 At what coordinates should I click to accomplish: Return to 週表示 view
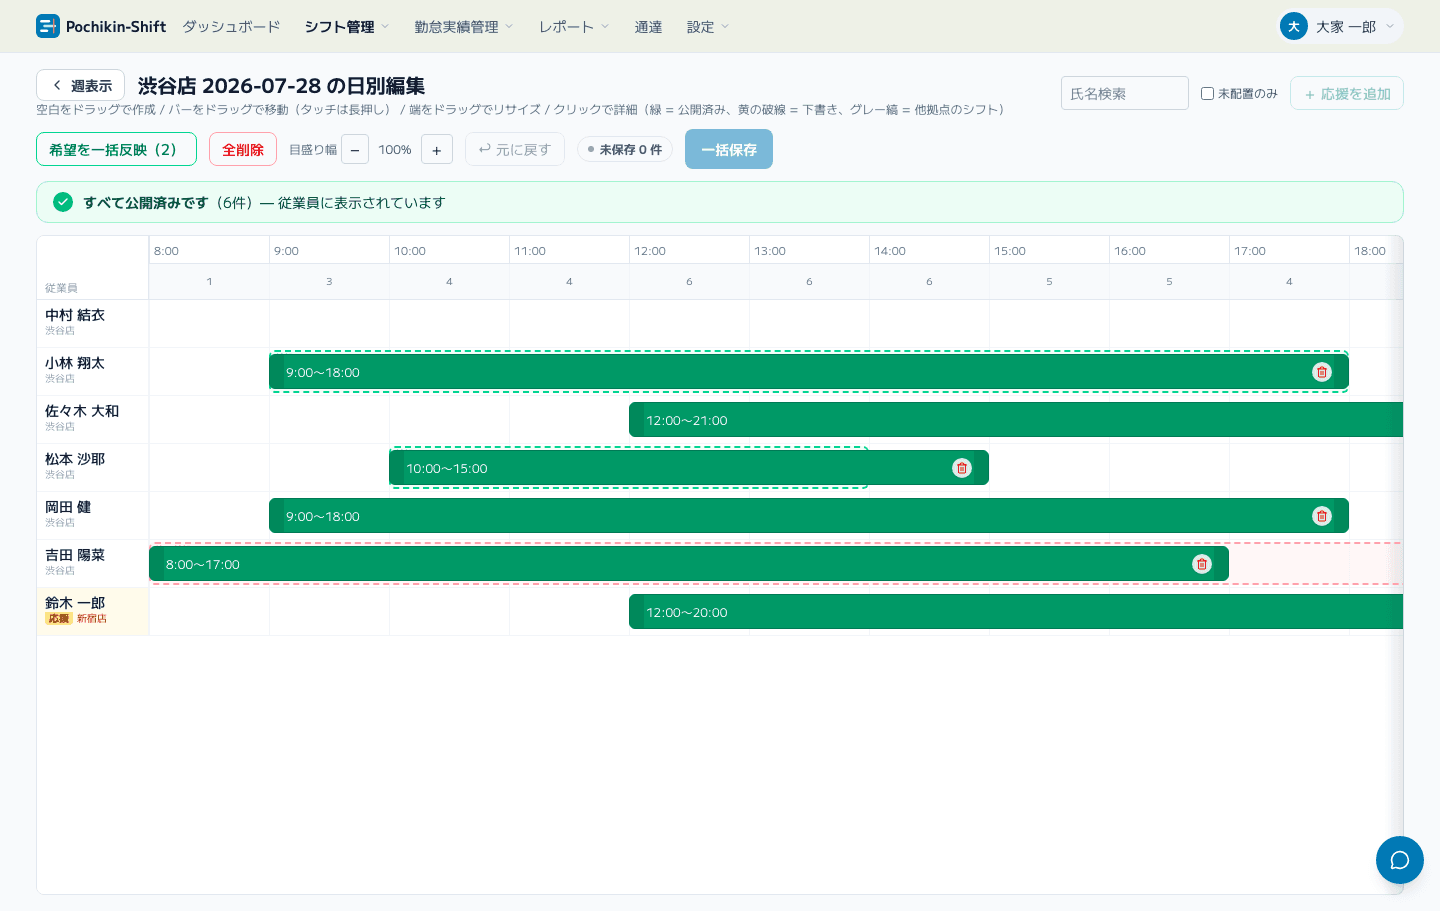[80, 85]
